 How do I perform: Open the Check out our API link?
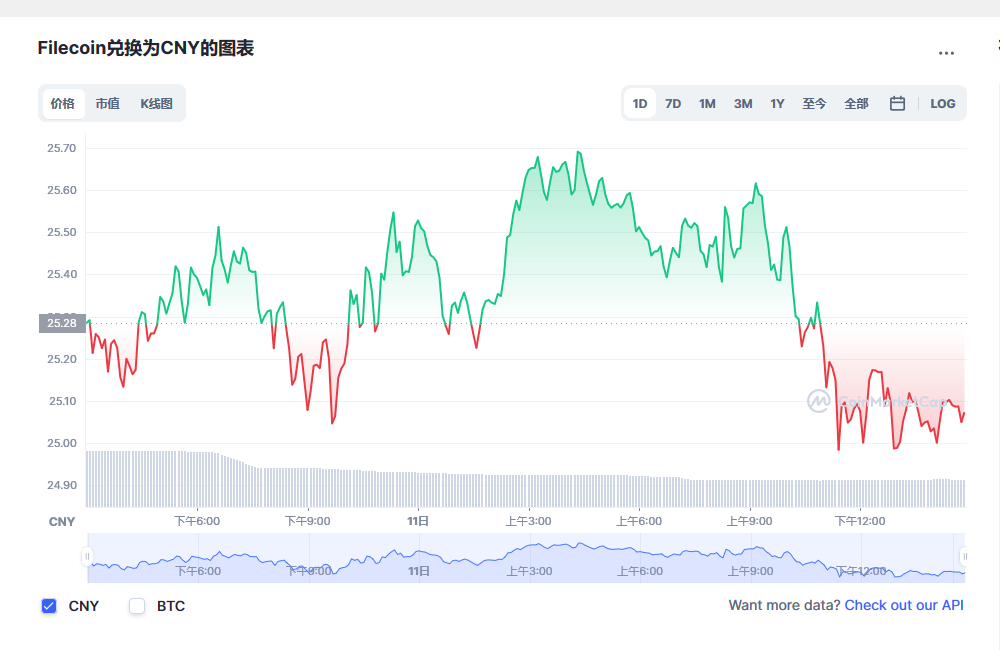point(904,605)
